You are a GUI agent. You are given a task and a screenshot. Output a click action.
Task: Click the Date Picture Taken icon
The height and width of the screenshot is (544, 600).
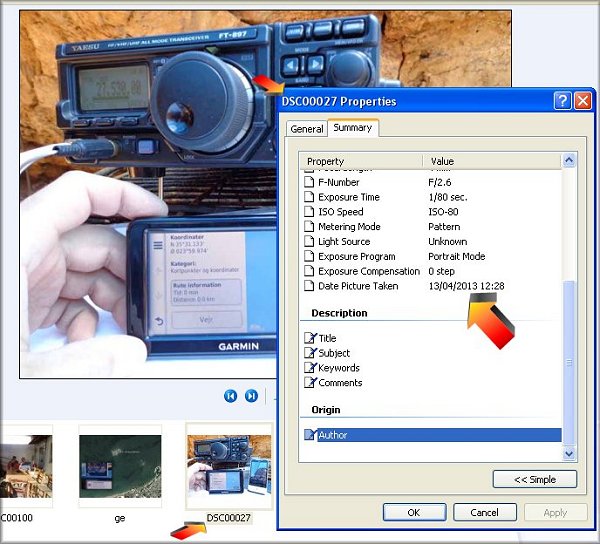[x=309, y=286]
